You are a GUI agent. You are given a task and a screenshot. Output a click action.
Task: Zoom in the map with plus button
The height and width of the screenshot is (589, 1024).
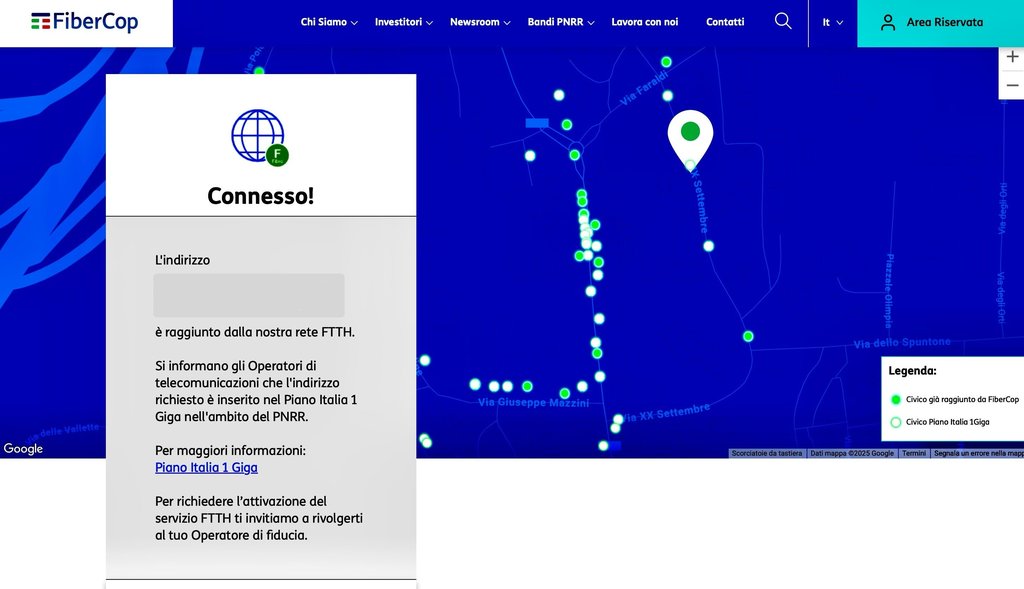click(x=1012, y=57)
